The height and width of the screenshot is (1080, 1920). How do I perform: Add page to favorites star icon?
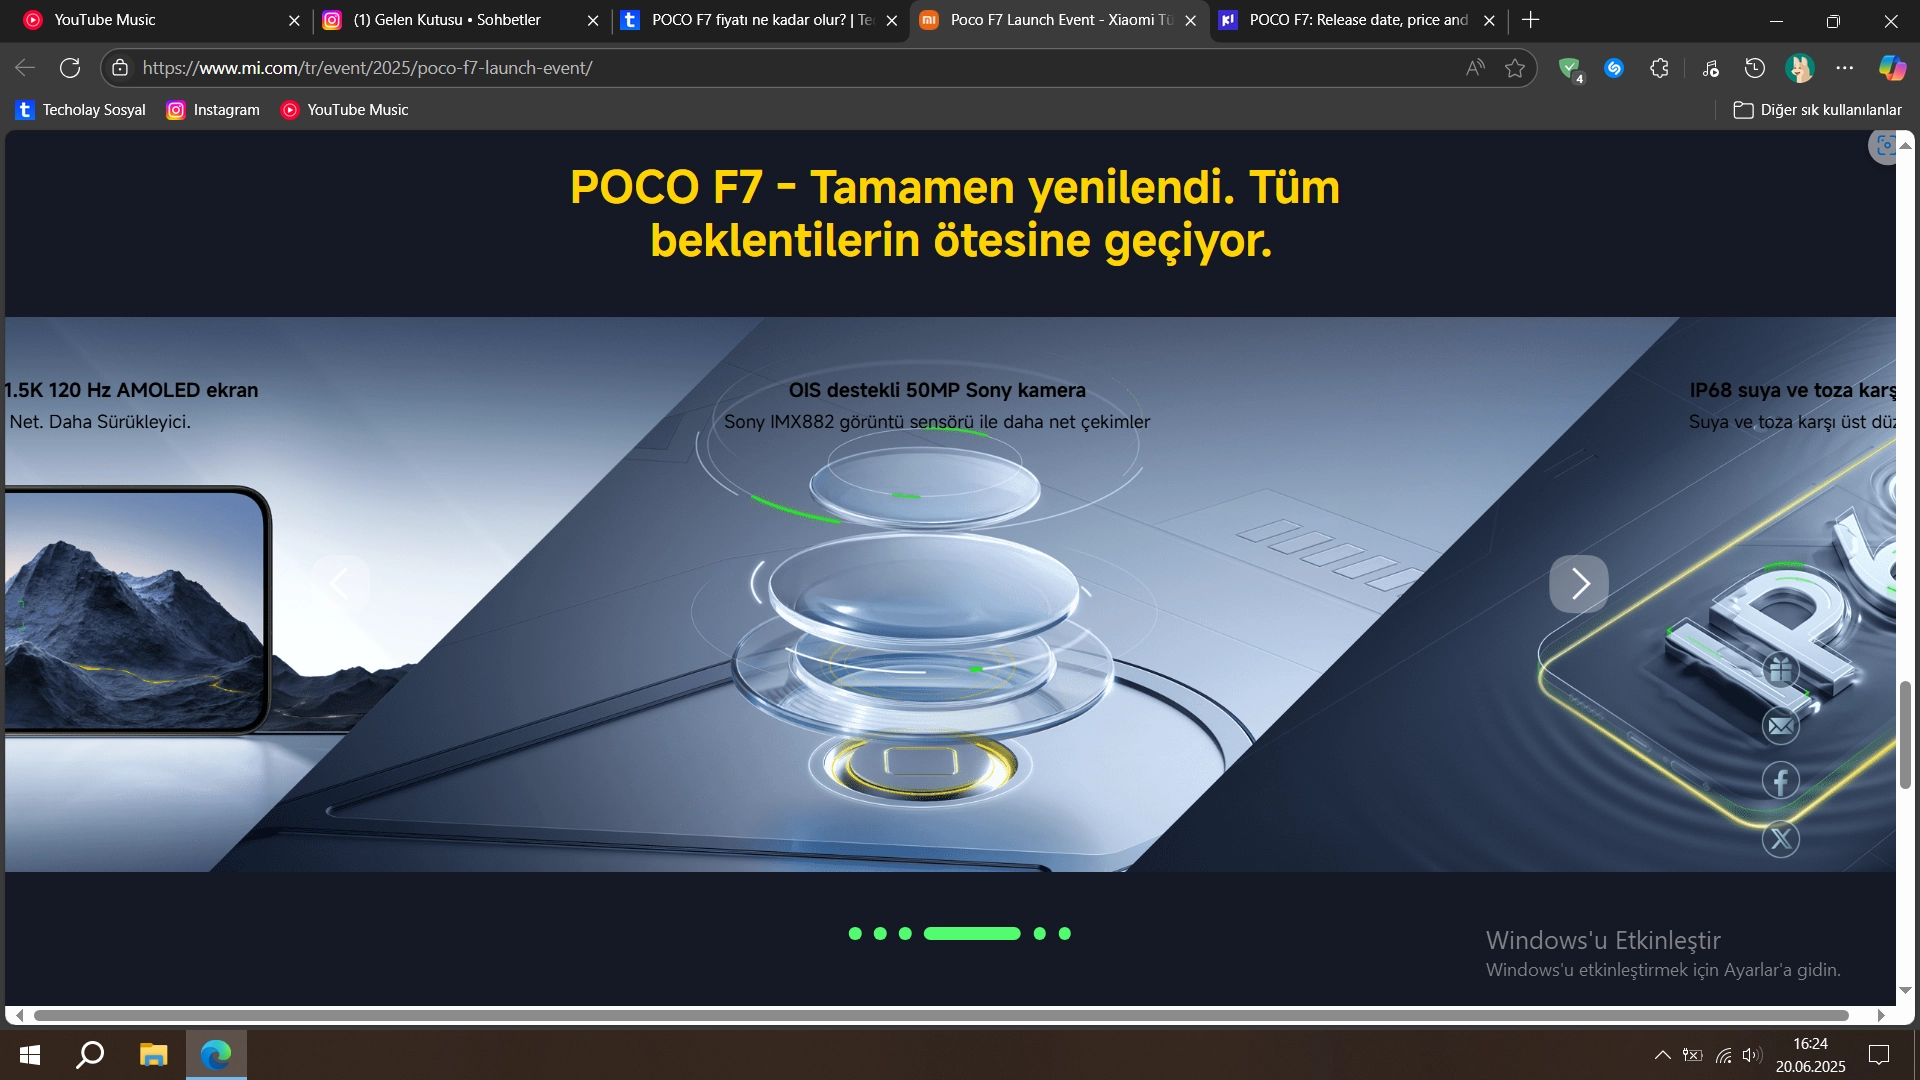pos(1515,68)
